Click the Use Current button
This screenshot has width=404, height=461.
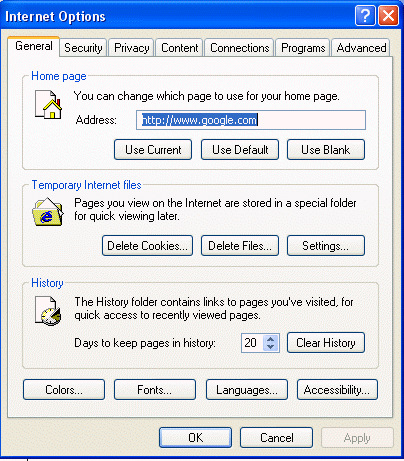153,150
